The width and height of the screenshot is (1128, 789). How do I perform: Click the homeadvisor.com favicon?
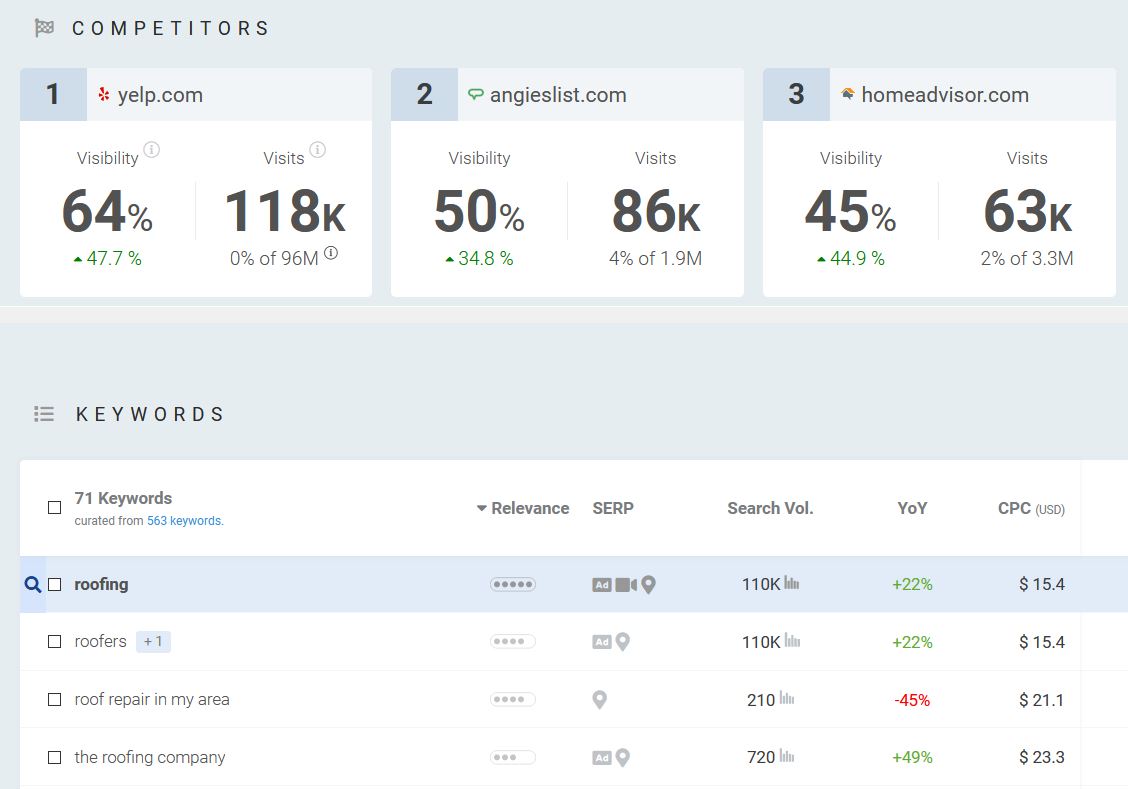pos(847,94)
